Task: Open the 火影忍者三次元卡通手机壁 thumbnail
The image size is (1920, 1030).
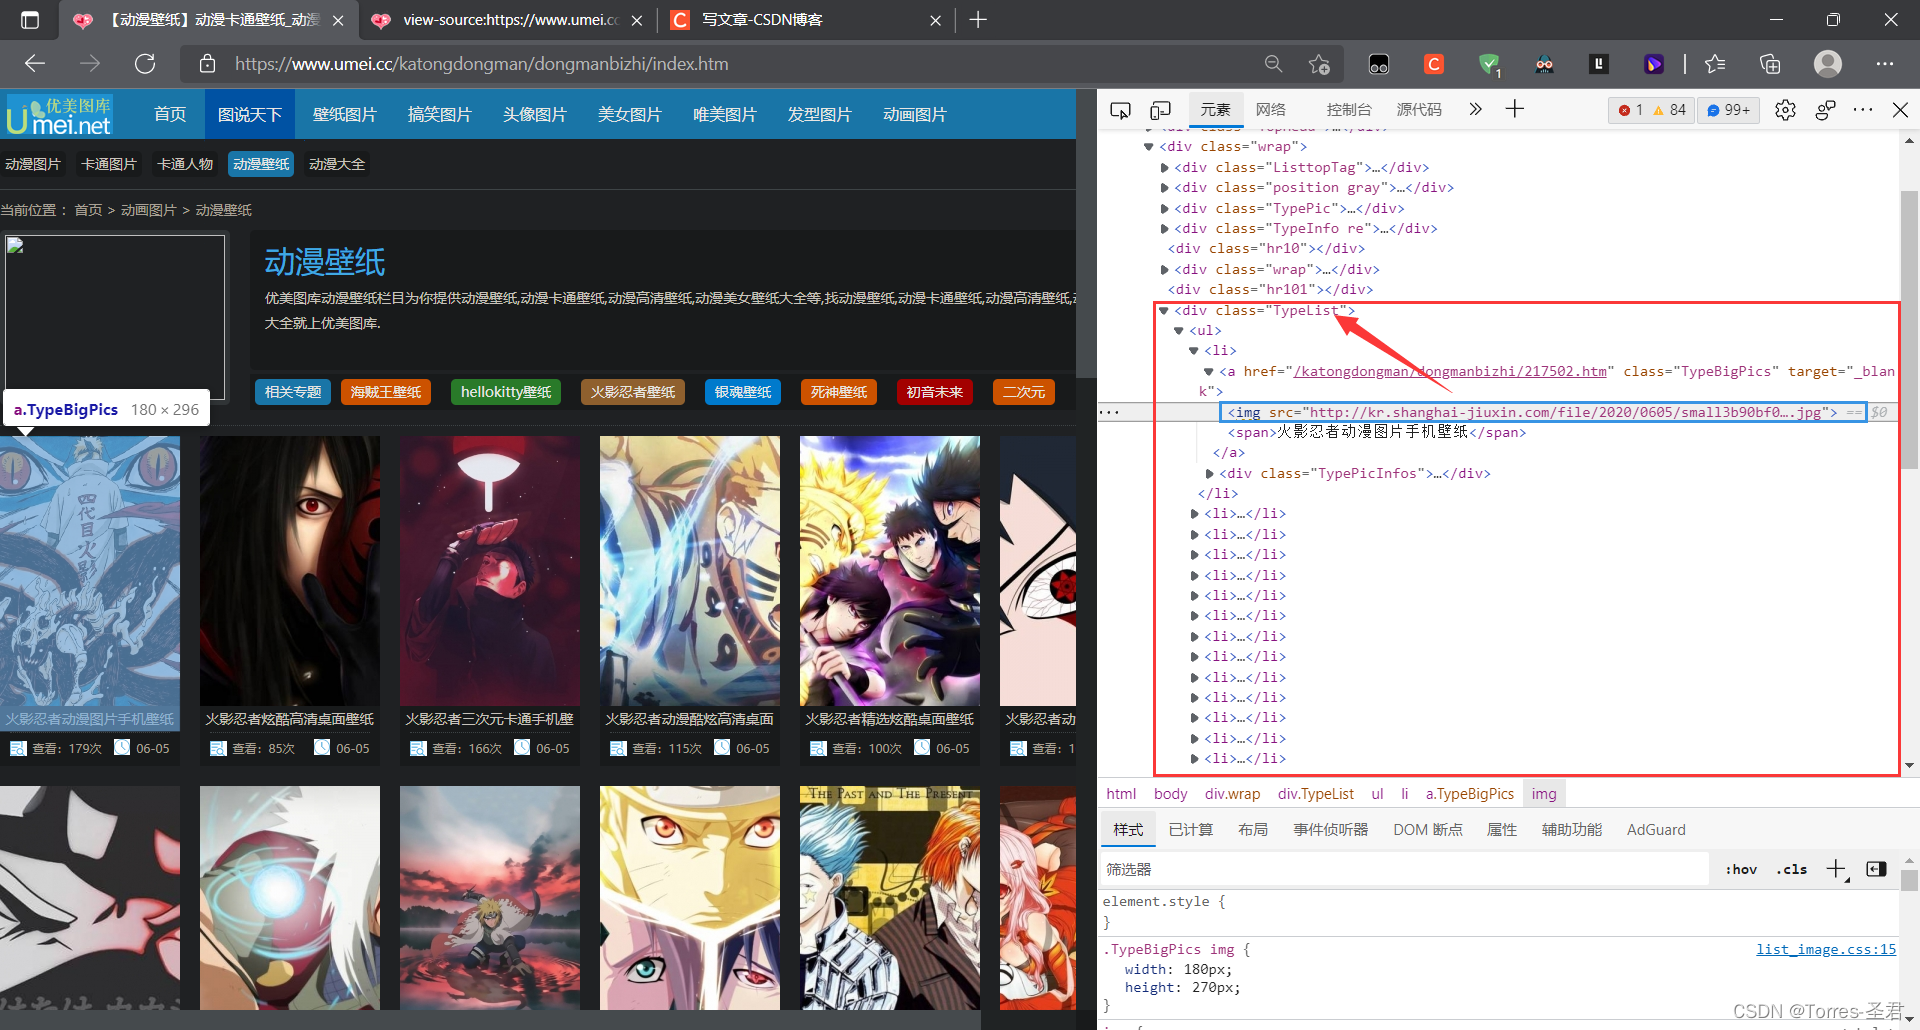Action: [490, 571]
